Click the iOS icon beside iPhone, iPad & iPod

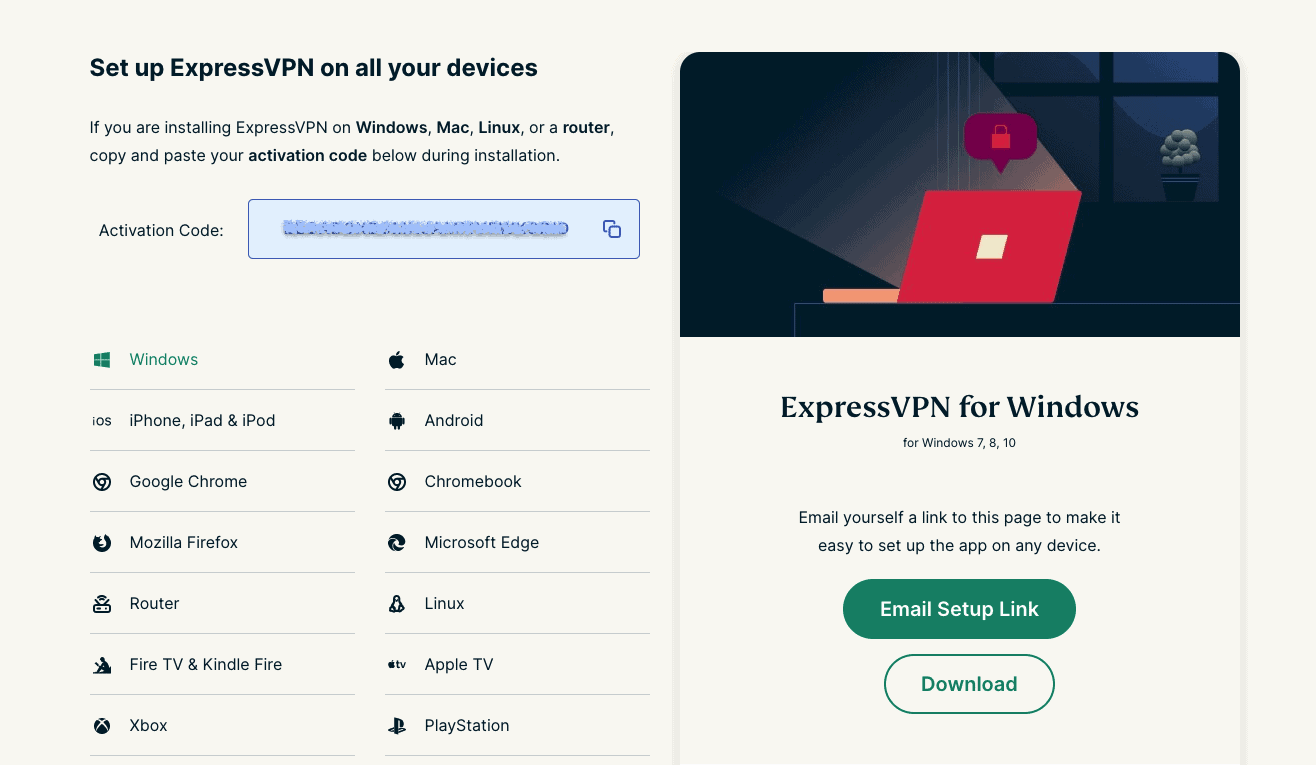[102, 421]
